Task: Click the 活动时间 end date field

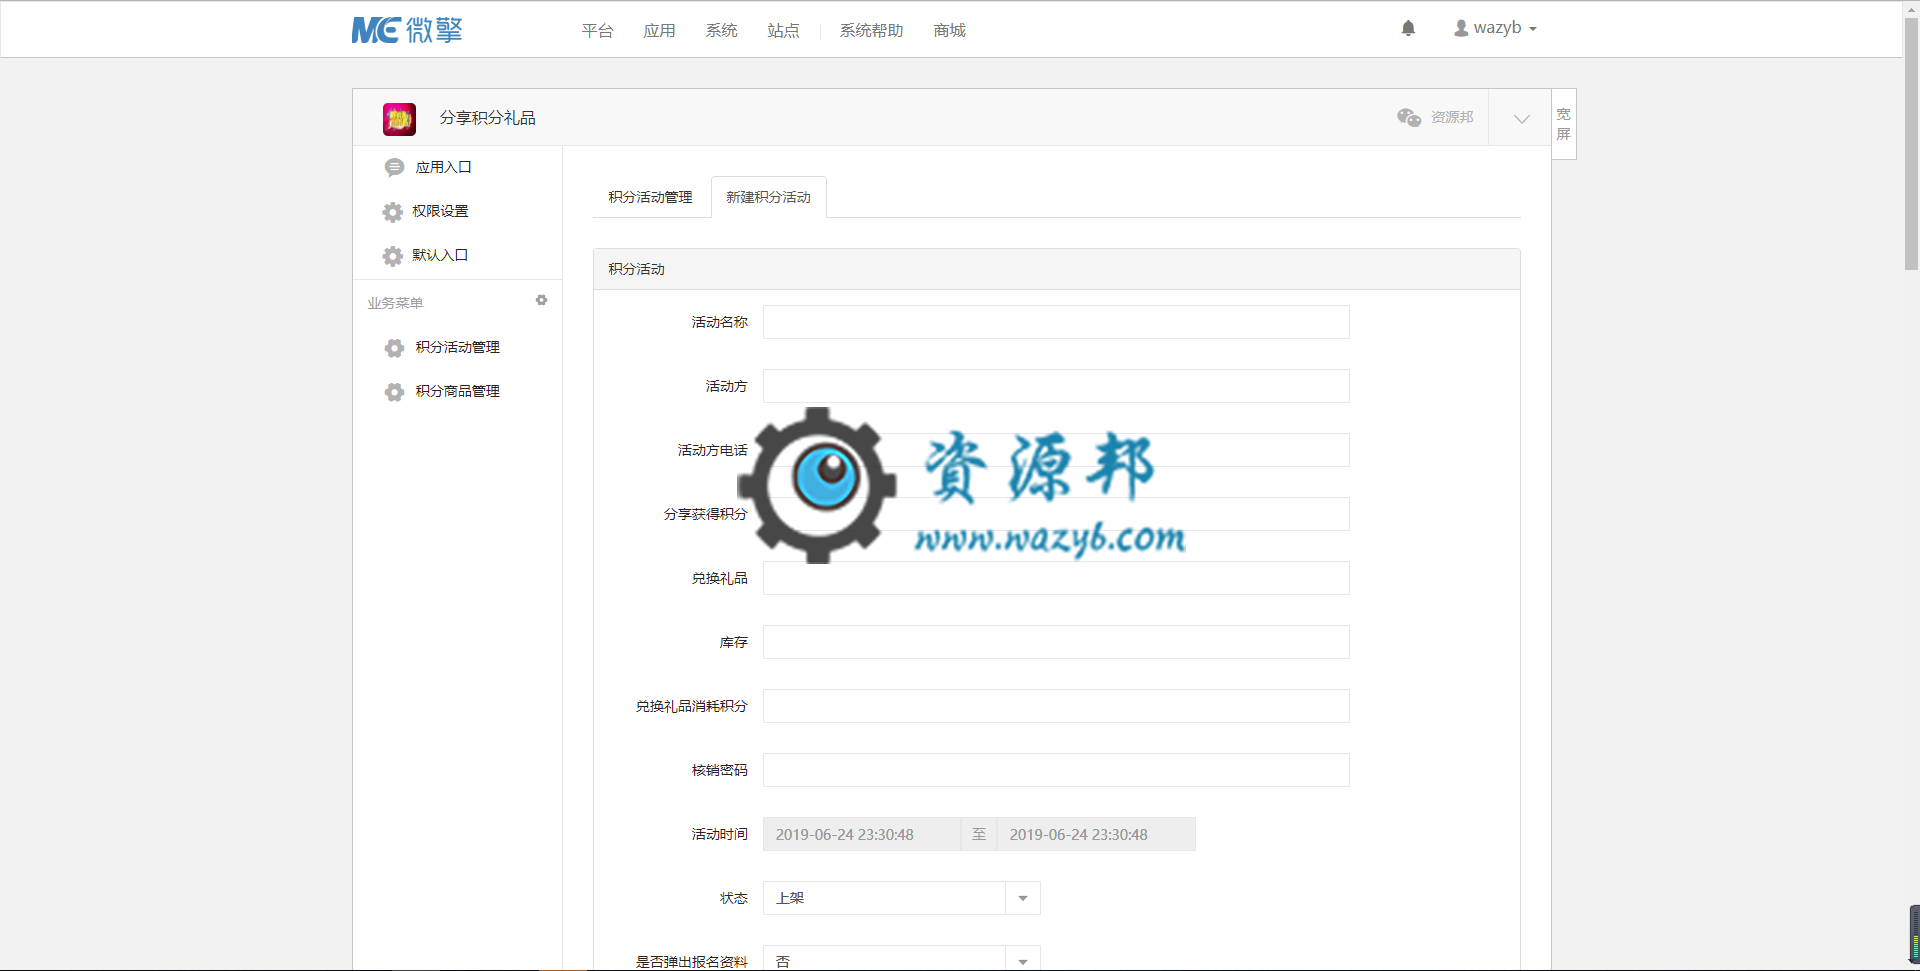Action: pyautogui.click(x=1096, y=834)
